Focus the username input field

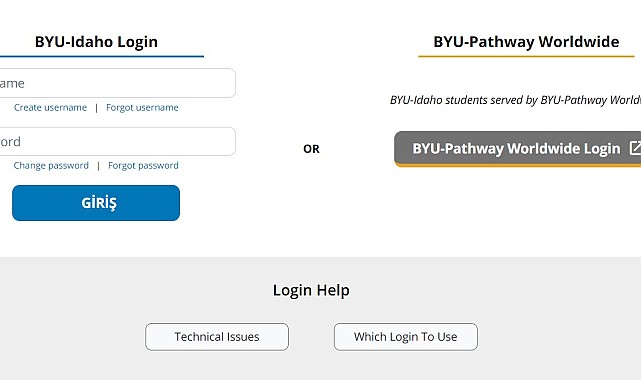click(x=117, y=83)
